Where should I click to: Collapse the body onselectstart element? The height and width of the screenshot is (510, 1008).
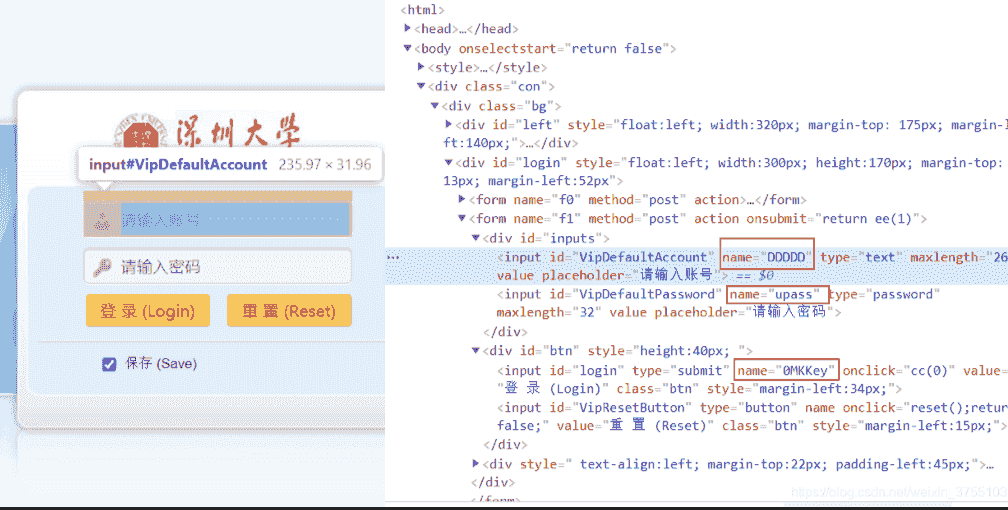point(408,48)
